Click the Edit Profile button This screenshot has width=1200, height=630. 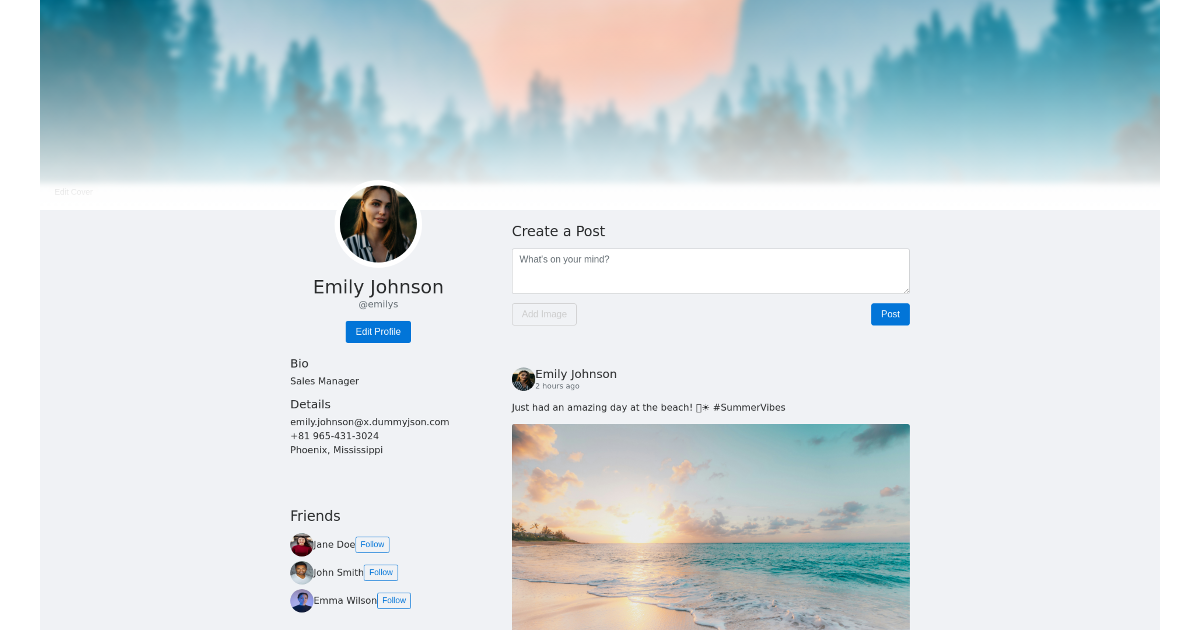pos(378,331)
